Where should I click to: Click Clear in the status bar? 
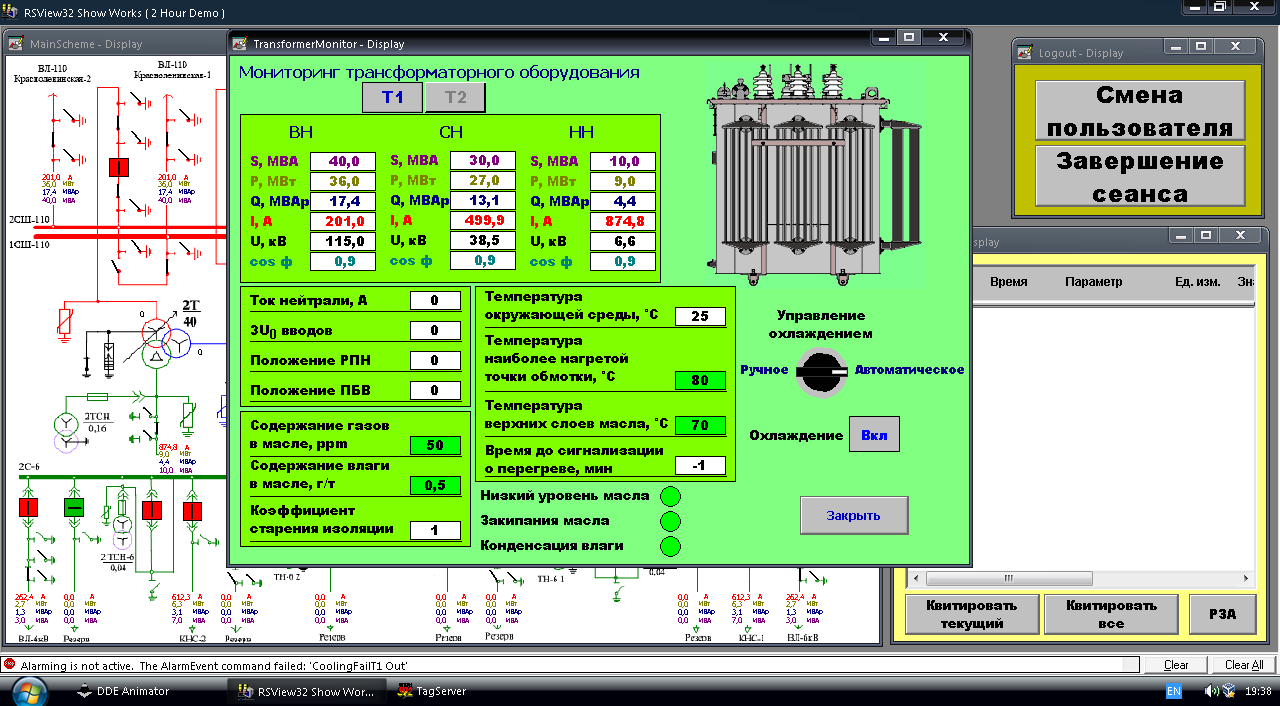(x=1176, y=665)
